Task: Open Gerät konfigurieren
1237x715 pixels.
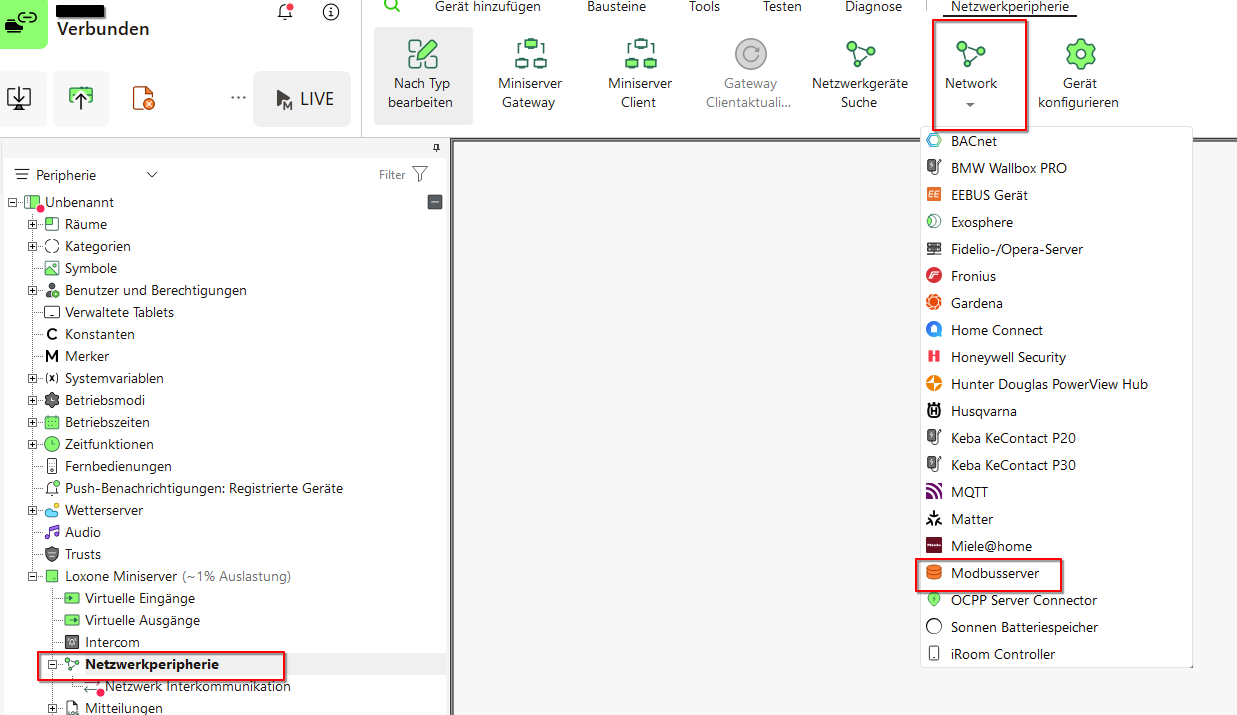Action: point(1079,76)
